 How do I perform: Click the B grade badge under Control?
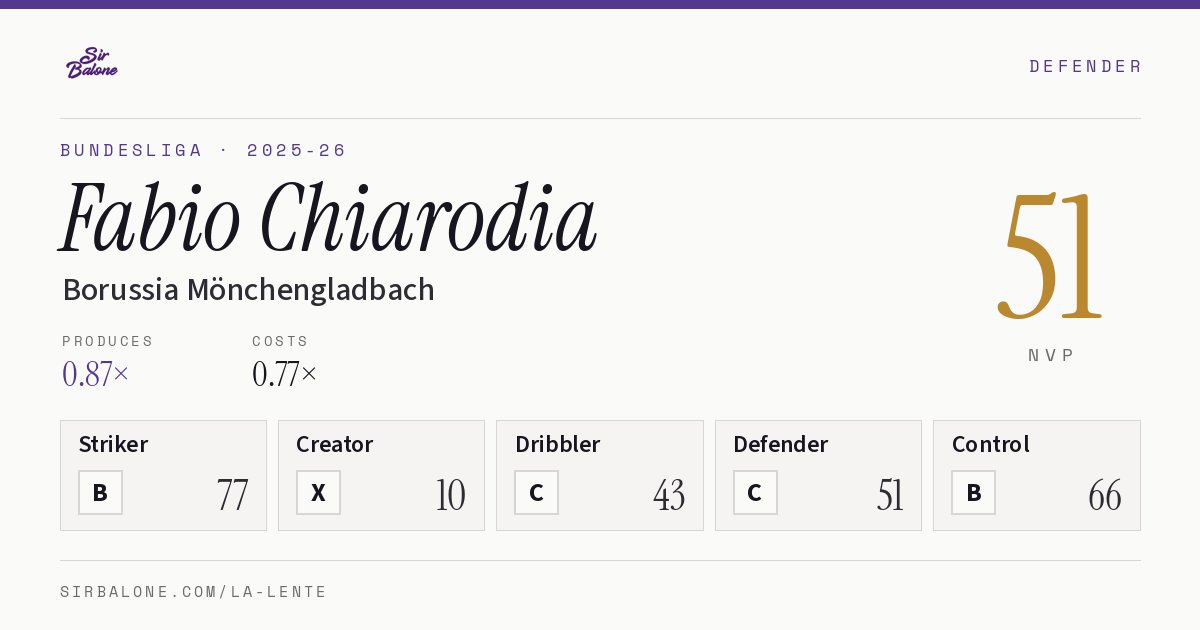(973, 492)
